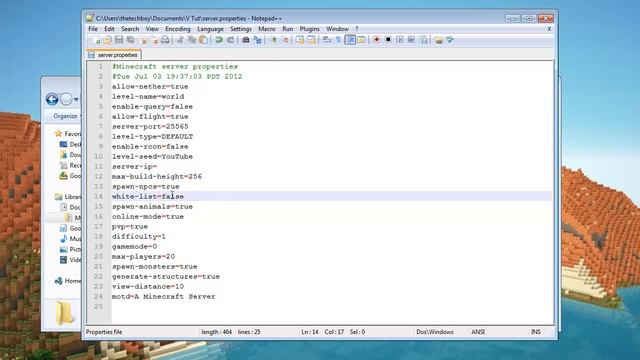This screenshot has width=640, height=360.
Task: Click the Save Recorded Macro icon
Action: click(x=424, y=40)
